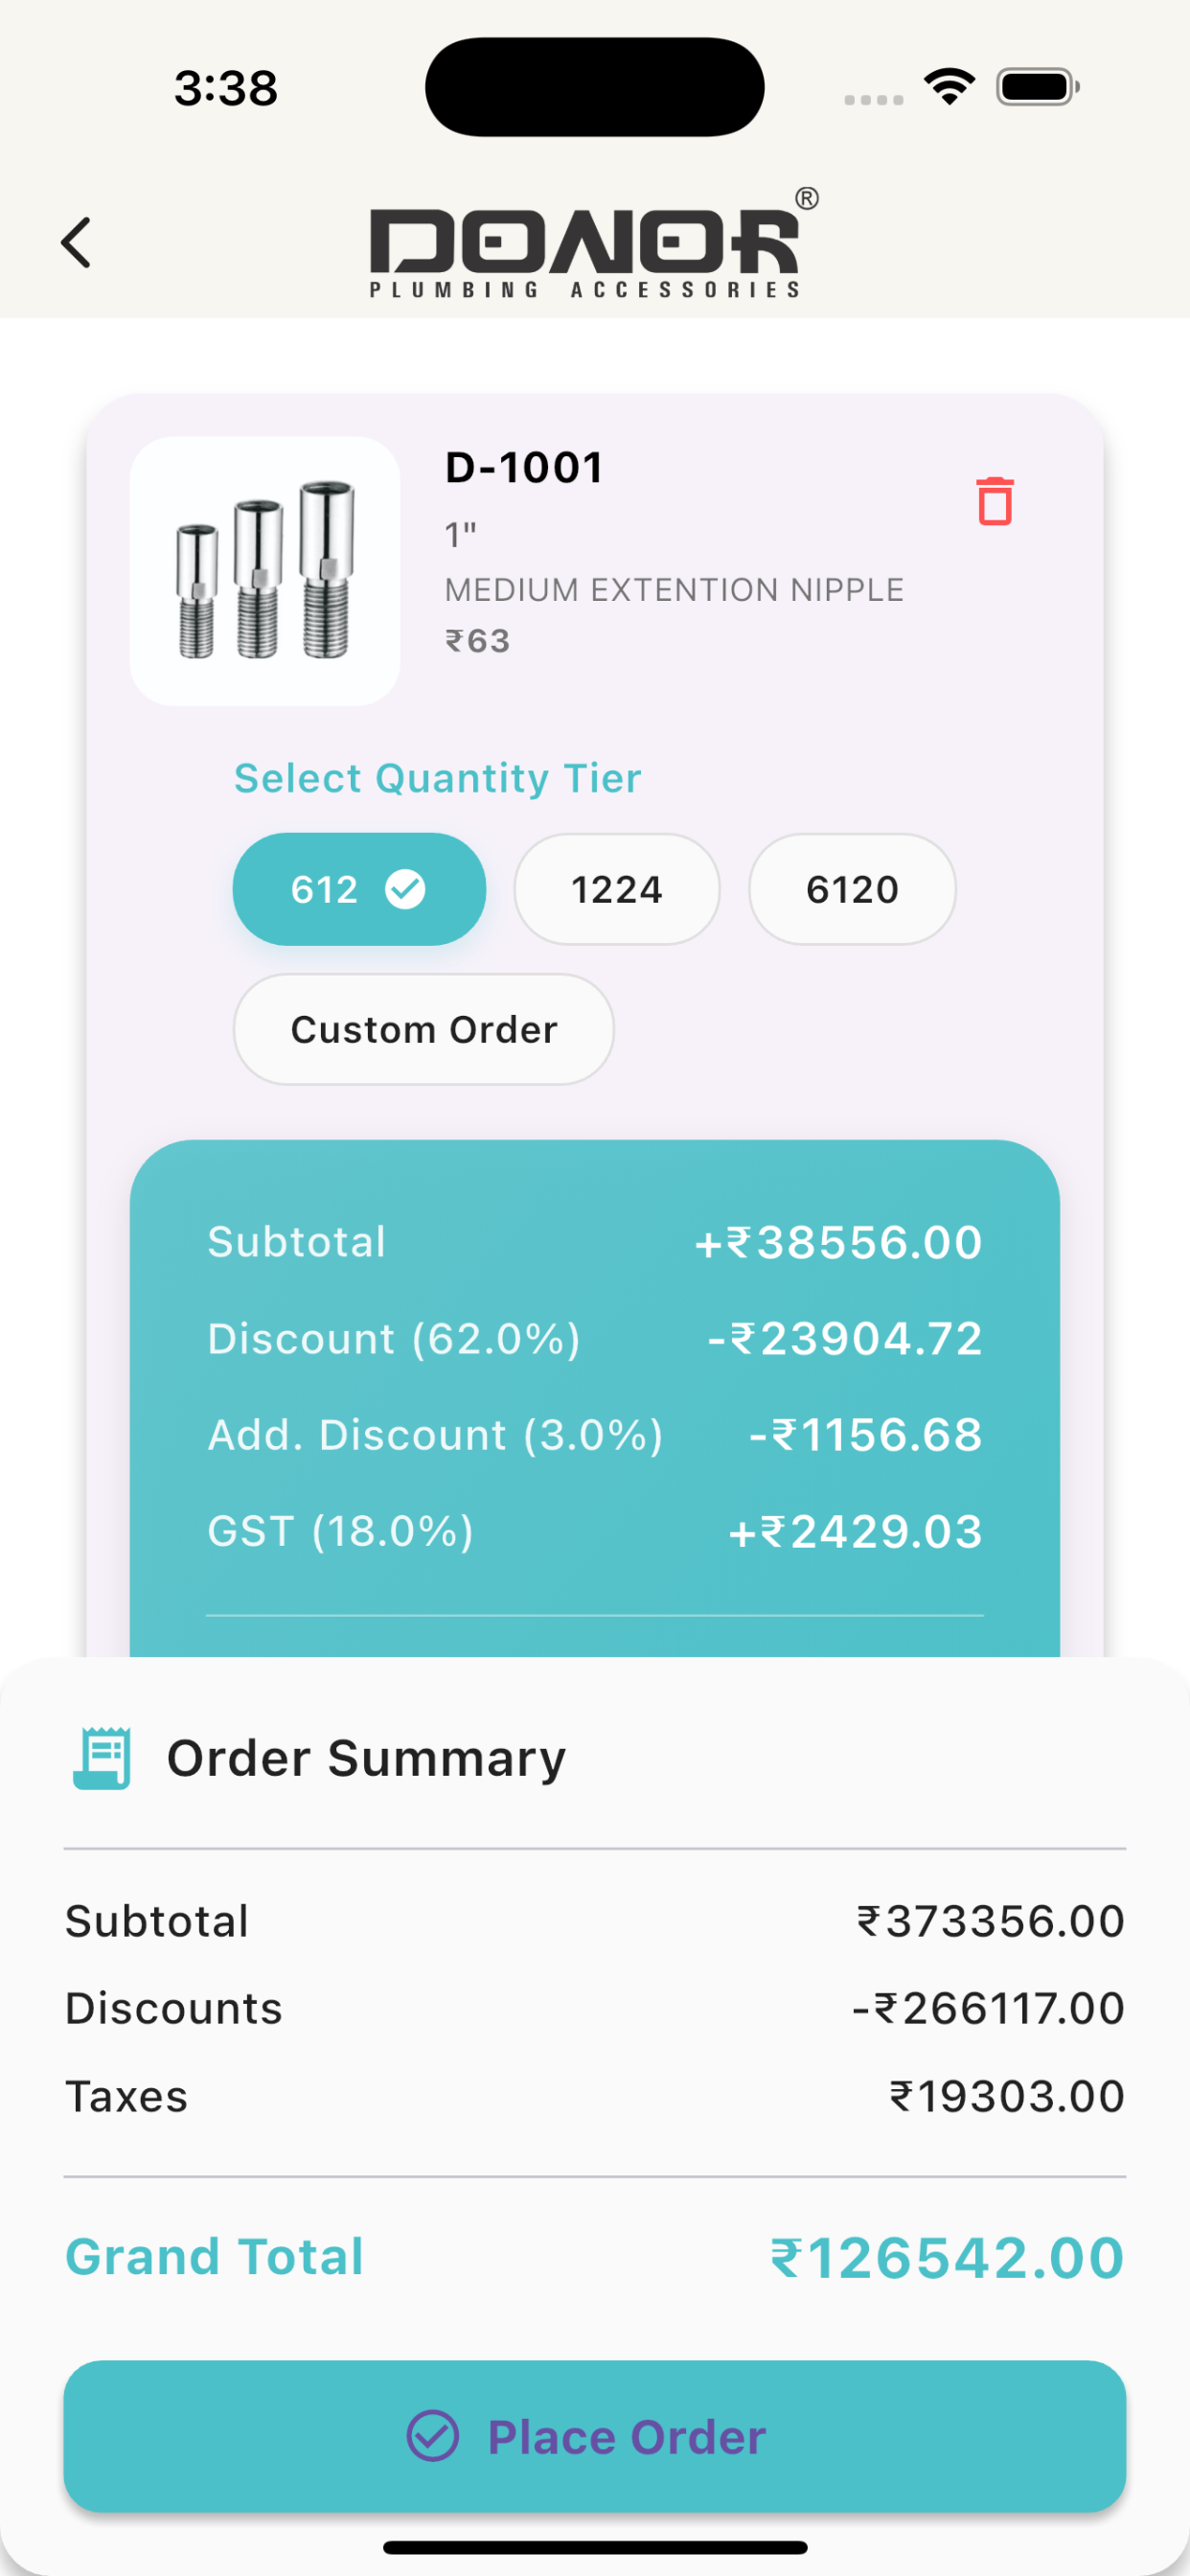Tap the checkmark inside 612 tier chip
The height and width of the screenshot is (2576, 1190).
click(405, 889)
